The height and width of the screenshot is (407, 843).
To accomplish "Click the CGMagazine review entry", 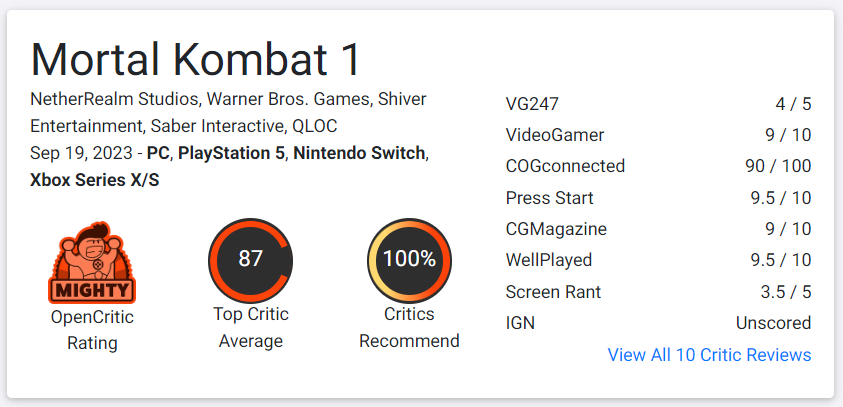I will [x=658, y=229].
